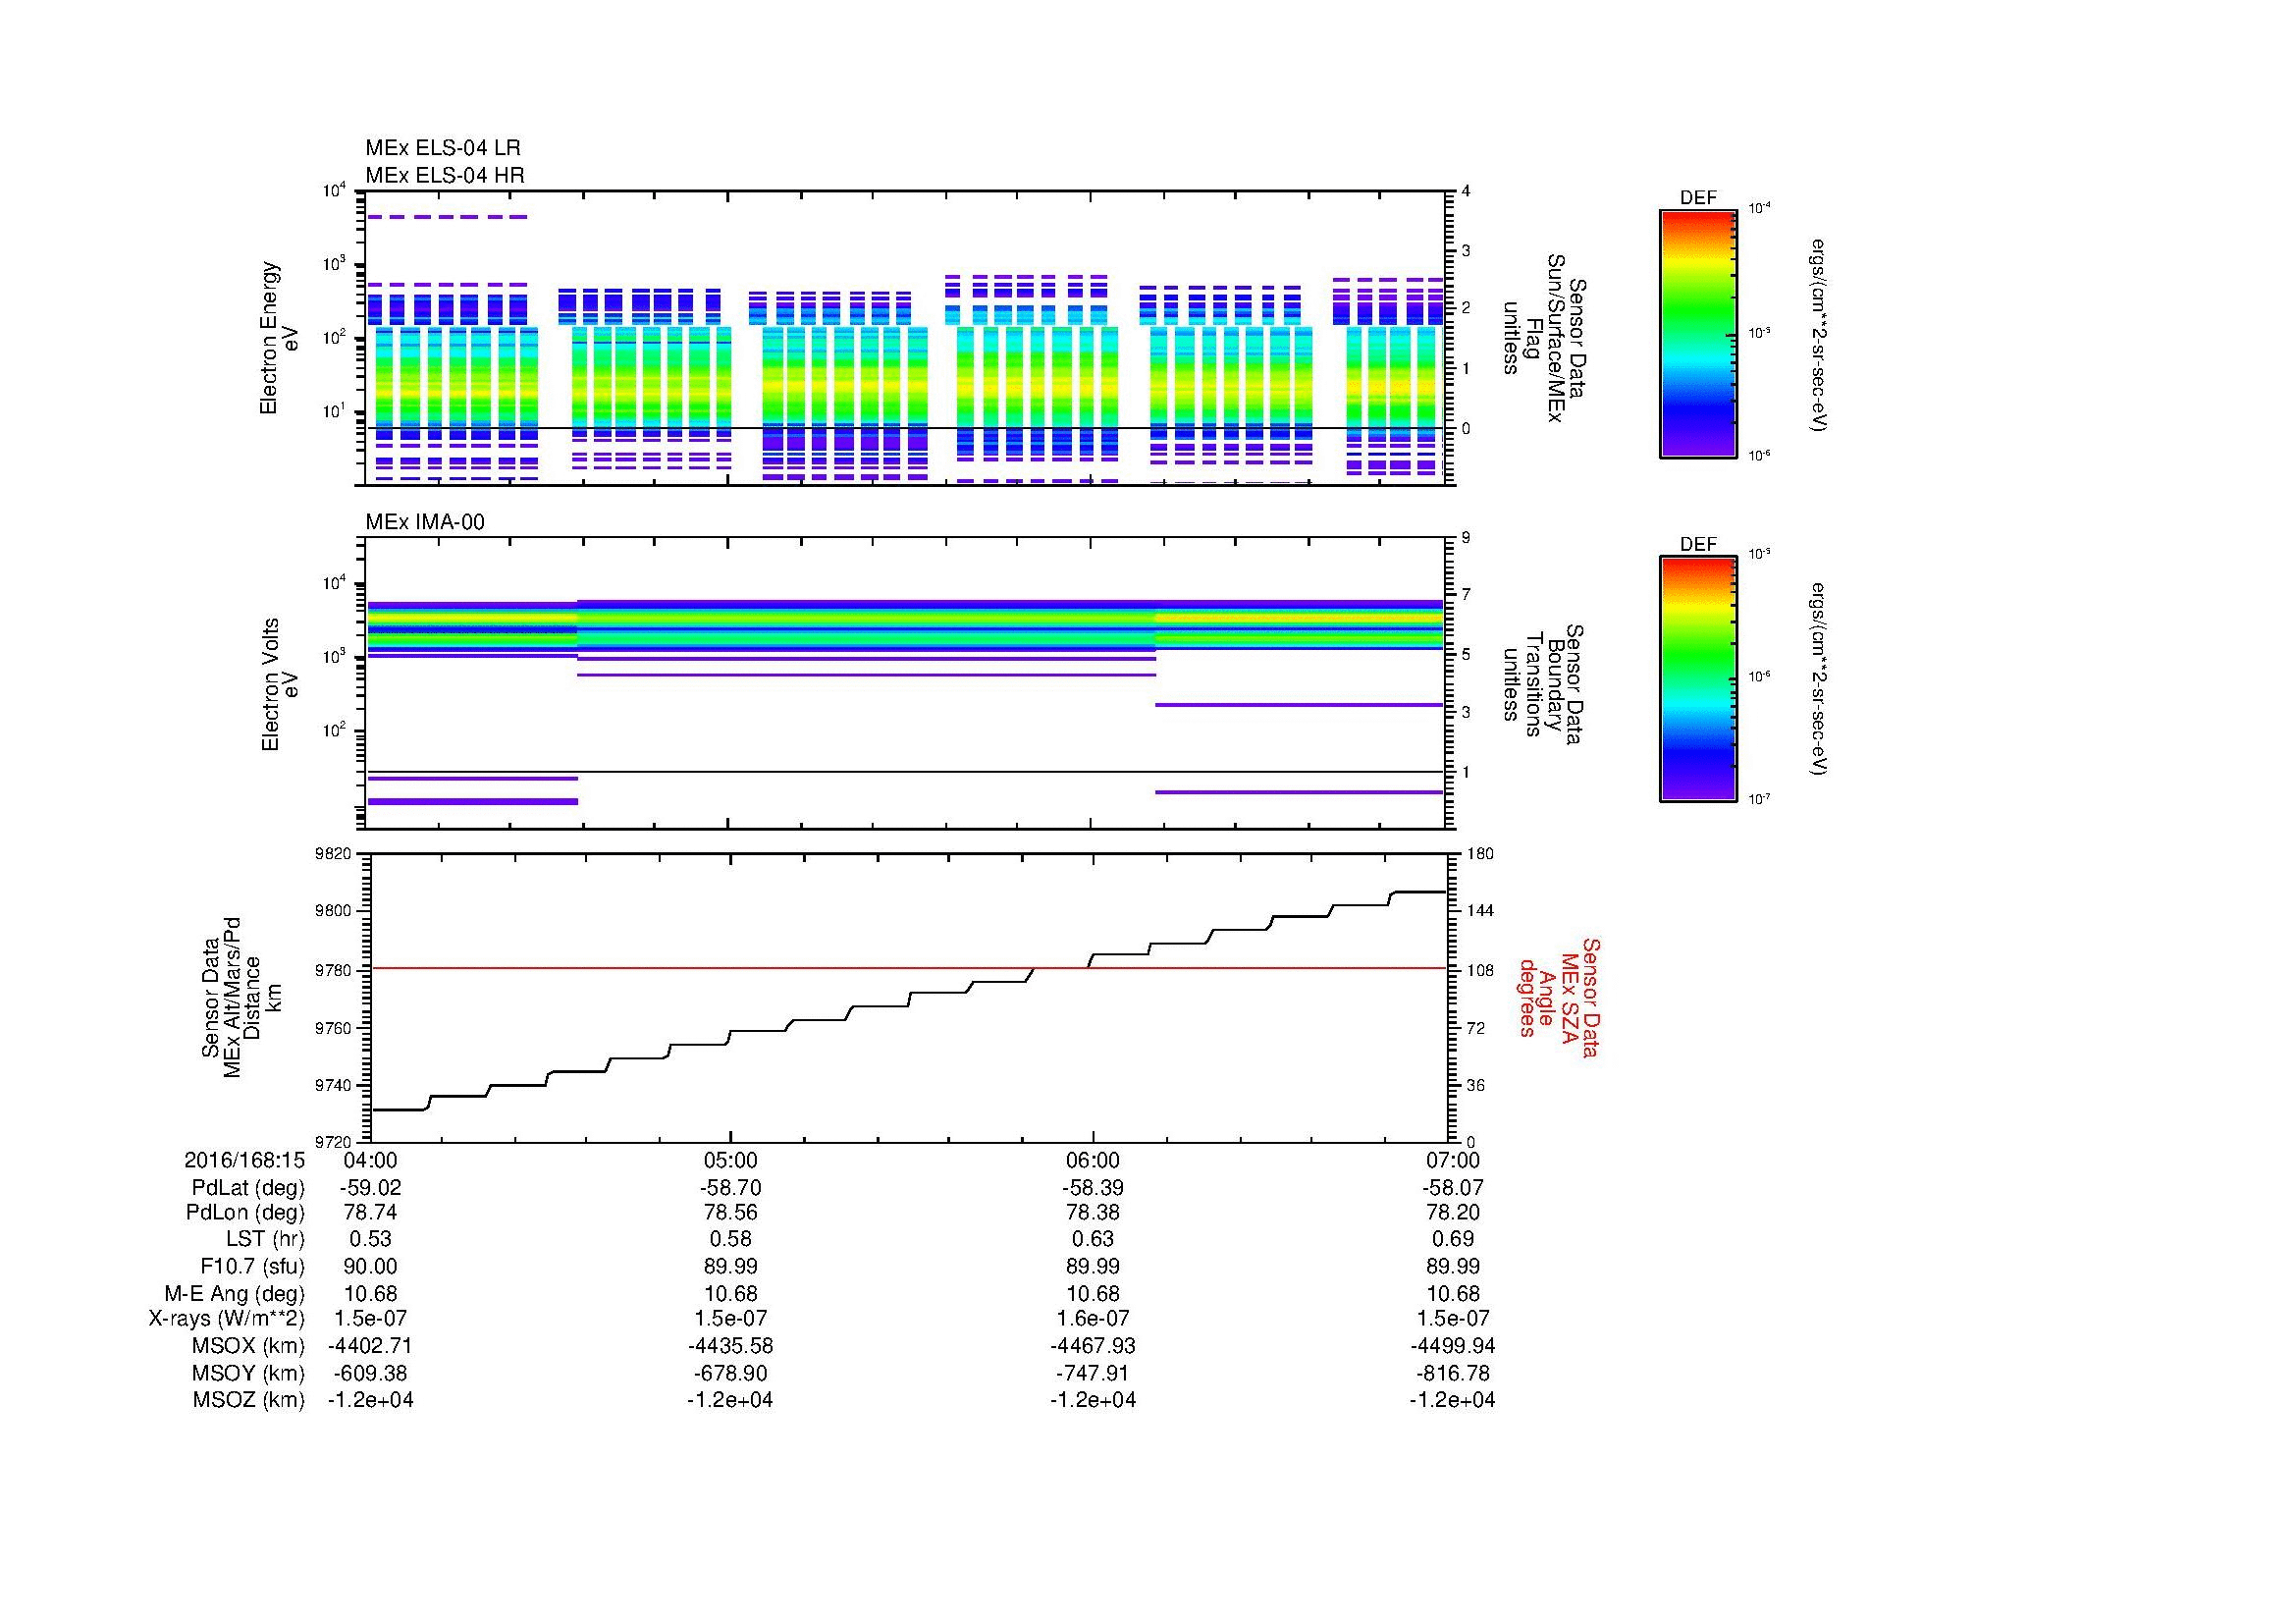Click the 'MSOY (km)' row label

click(x=248, y=1373)
